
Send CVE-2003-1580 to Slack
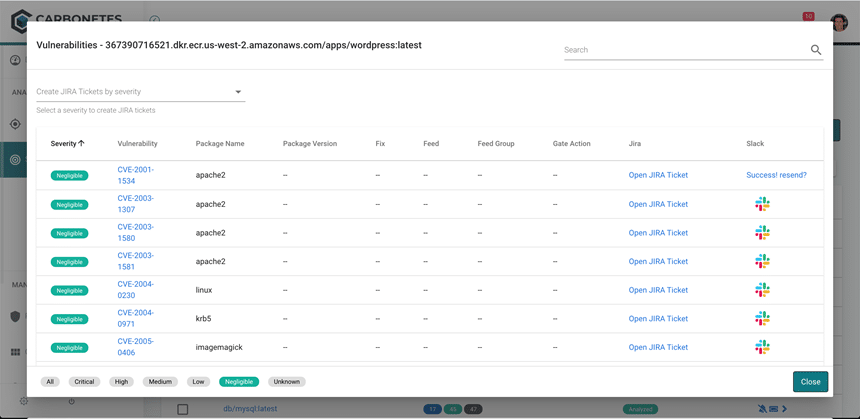(762, 233)
